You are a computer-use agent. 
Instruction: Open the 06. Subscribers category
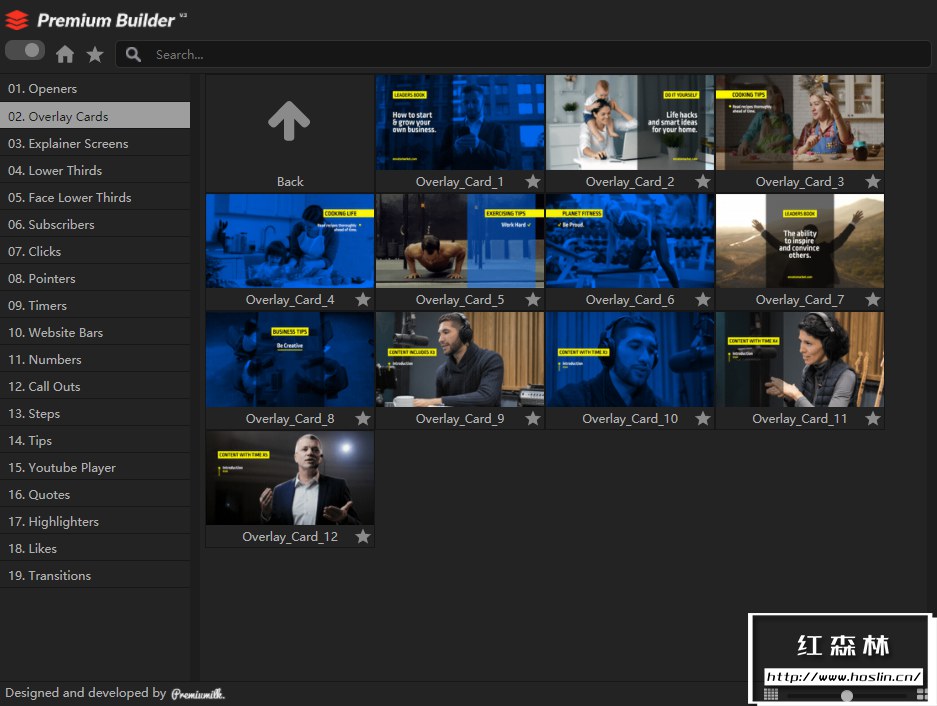pyautogui.click(x=95, y=224)
